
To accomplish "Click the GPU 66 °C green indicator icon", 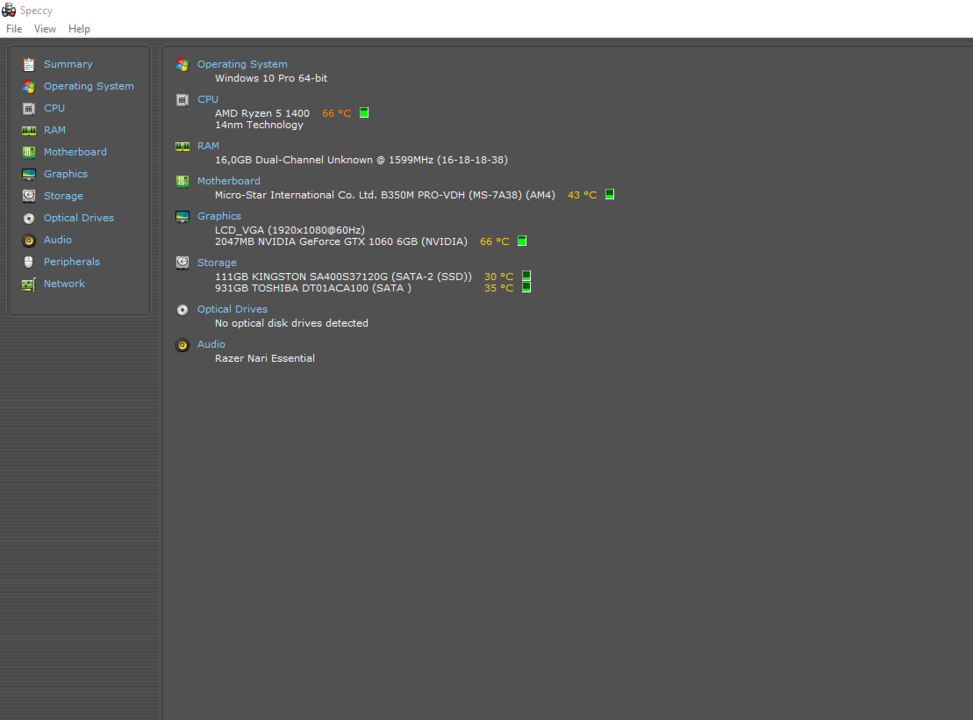I will click(522, 241).
